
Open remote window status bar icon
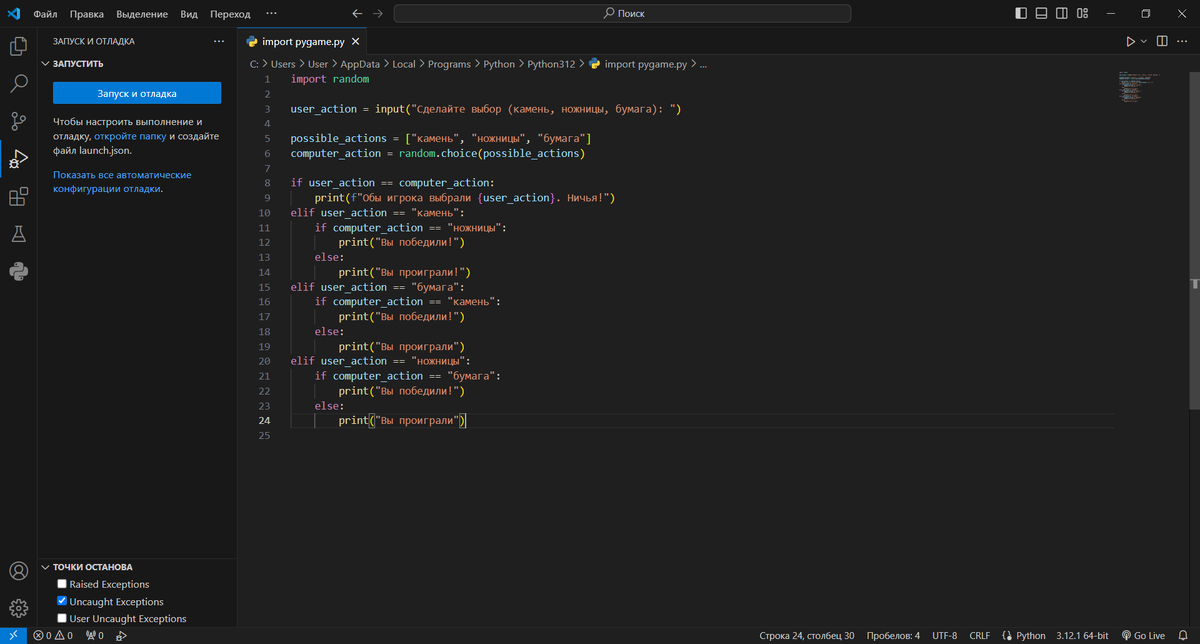pos(12,635)
